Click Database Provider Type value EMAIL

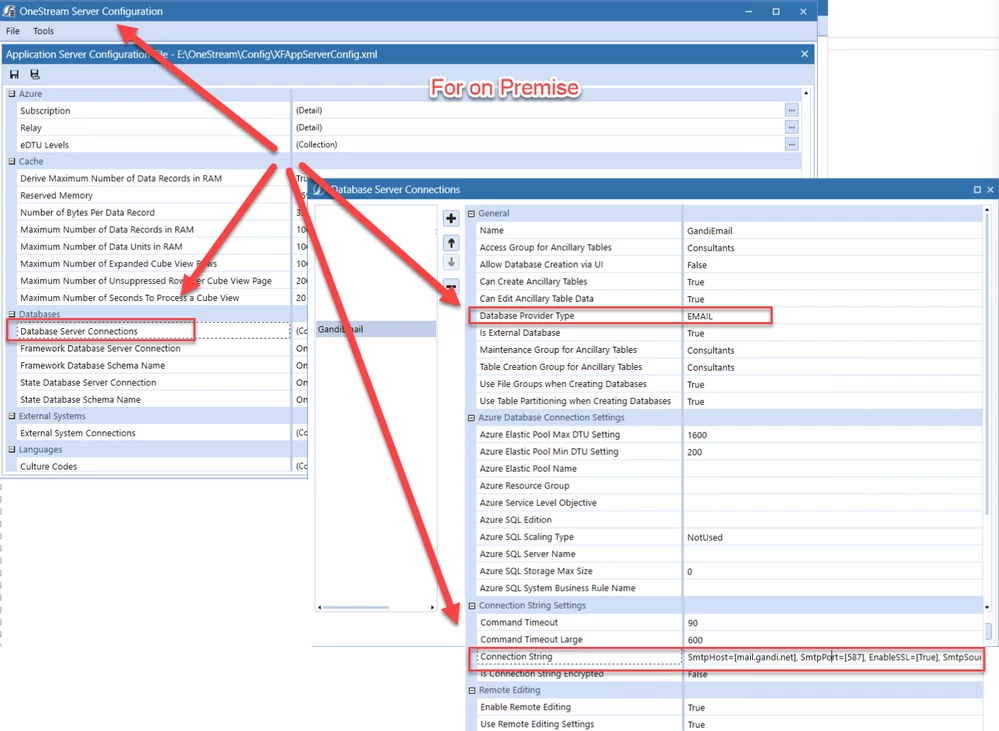click(700, 316)
